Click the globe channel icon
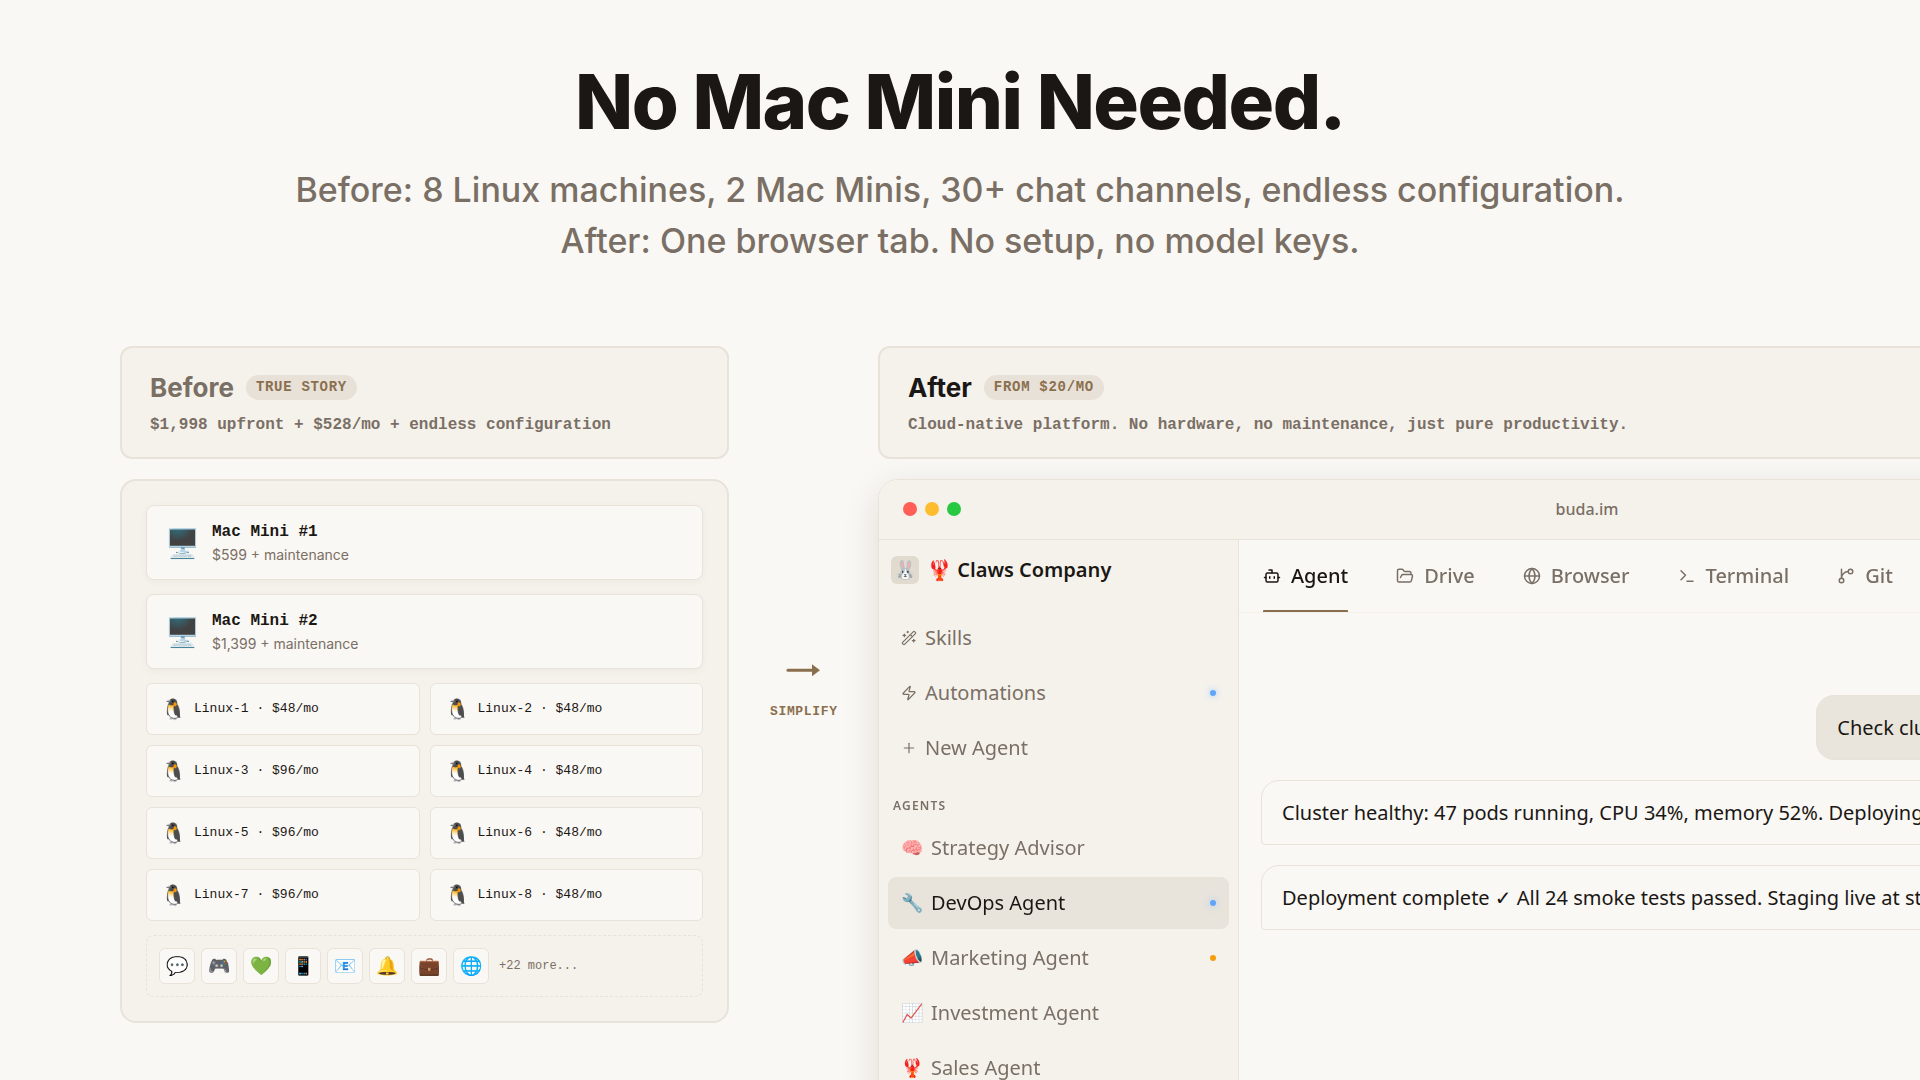The image size is (1920, 1080). pyautogui.click(x=471, y=966)
